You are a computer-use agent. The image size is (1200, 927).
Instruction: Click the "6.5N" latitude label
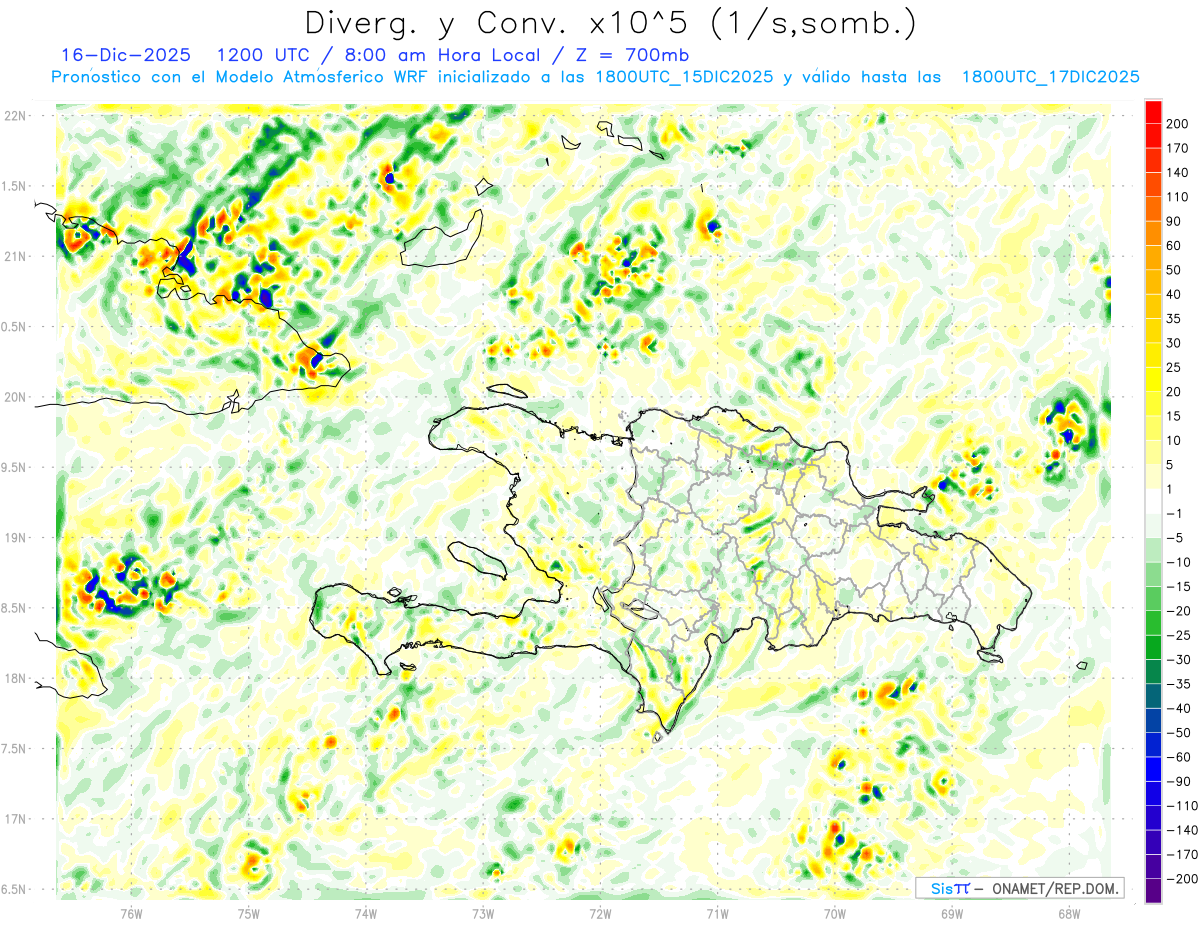point(15,890)
